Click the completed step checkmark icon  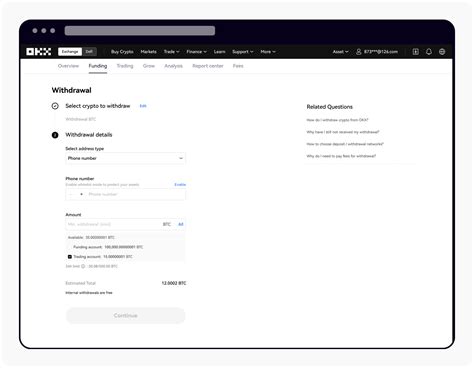click(55, 106)
